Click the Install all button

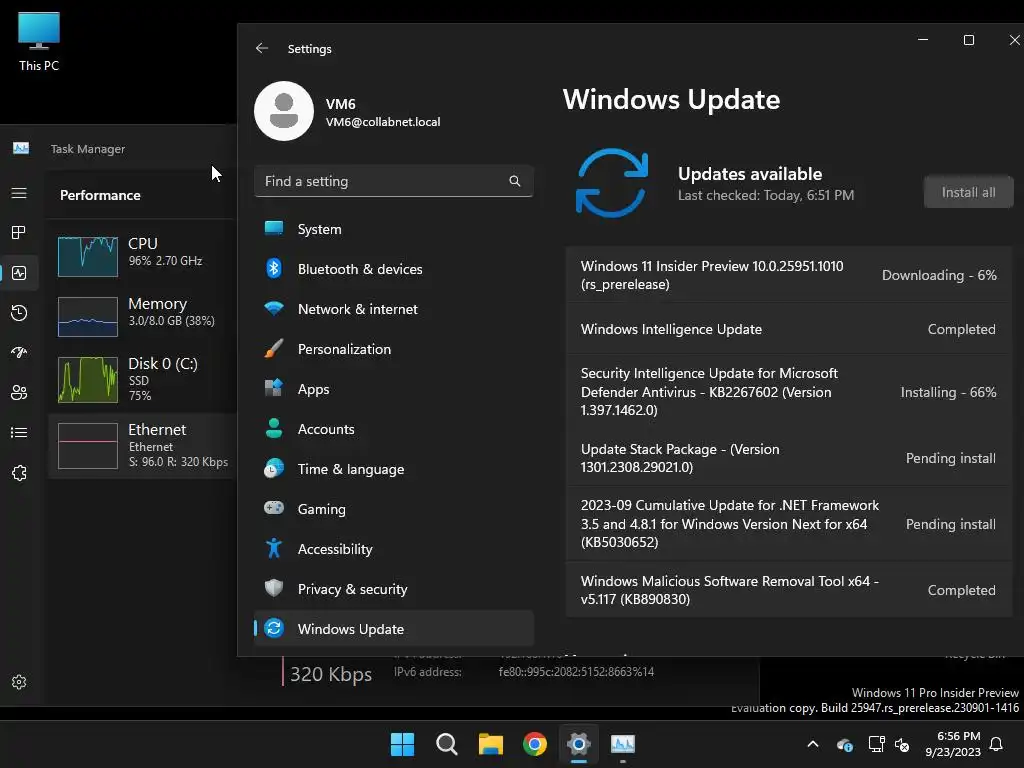pyautogui.click(x=968, y=192)
